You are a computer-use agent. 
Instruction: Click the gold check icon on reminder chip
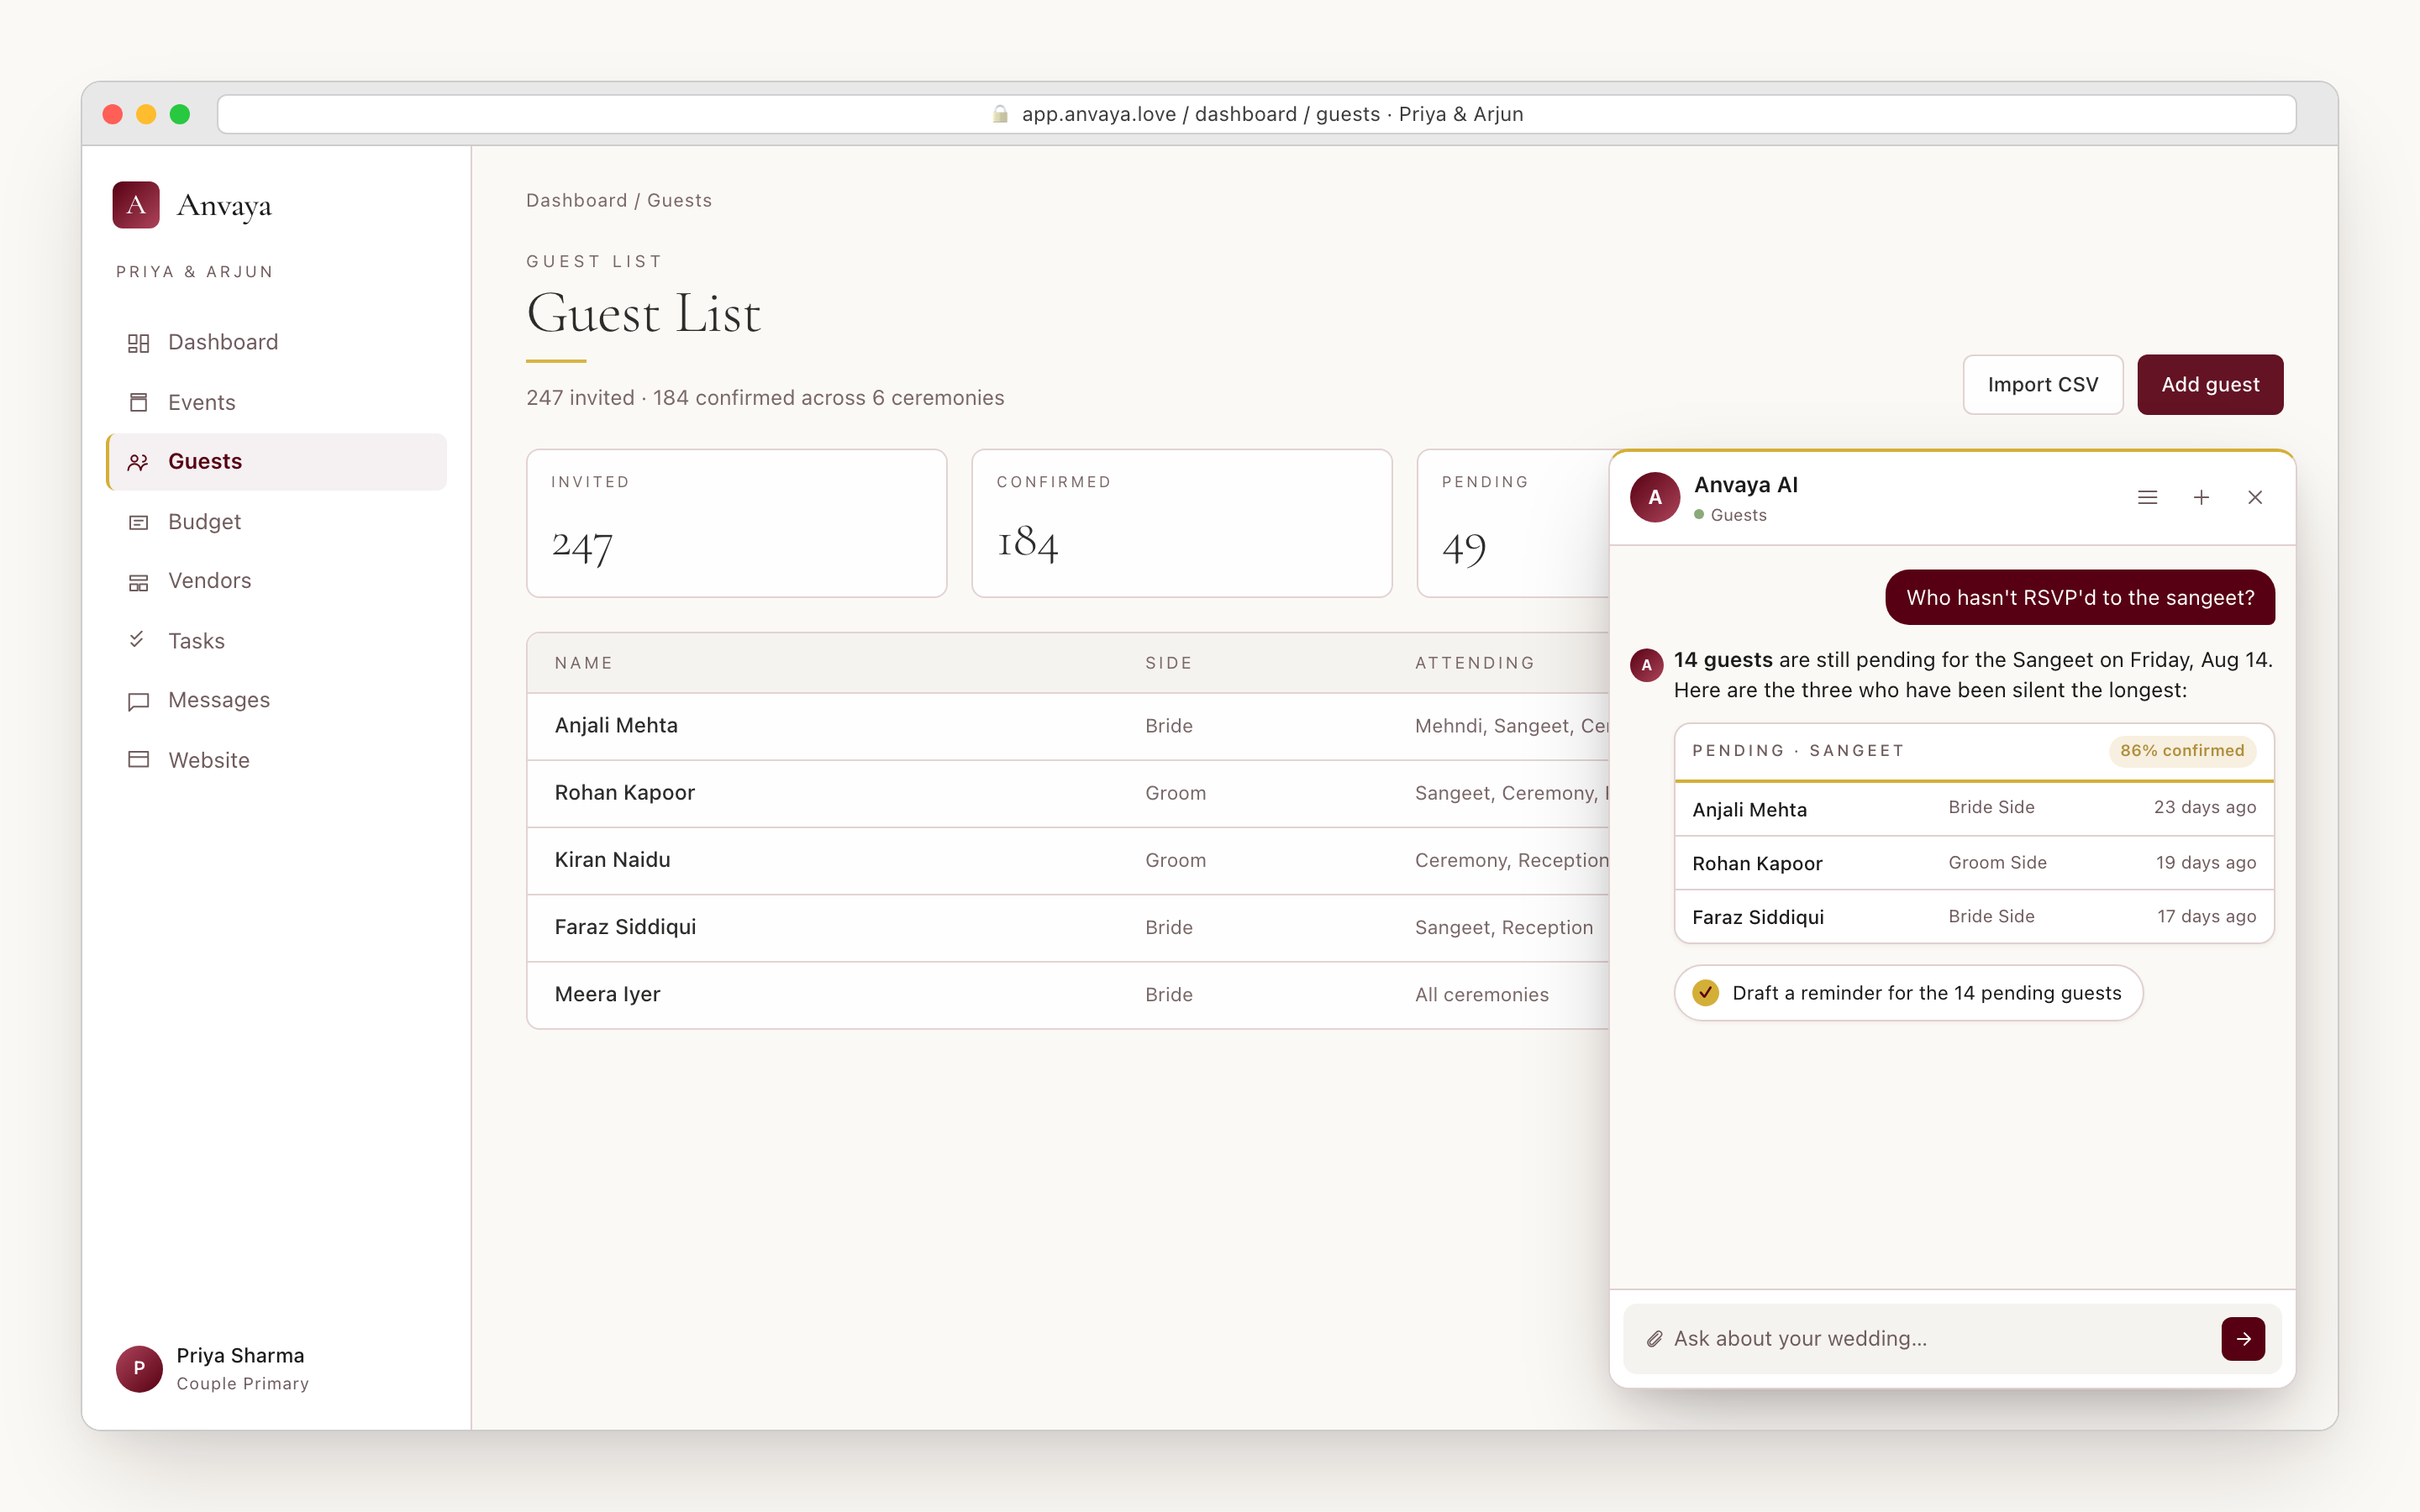(1705, 992)
